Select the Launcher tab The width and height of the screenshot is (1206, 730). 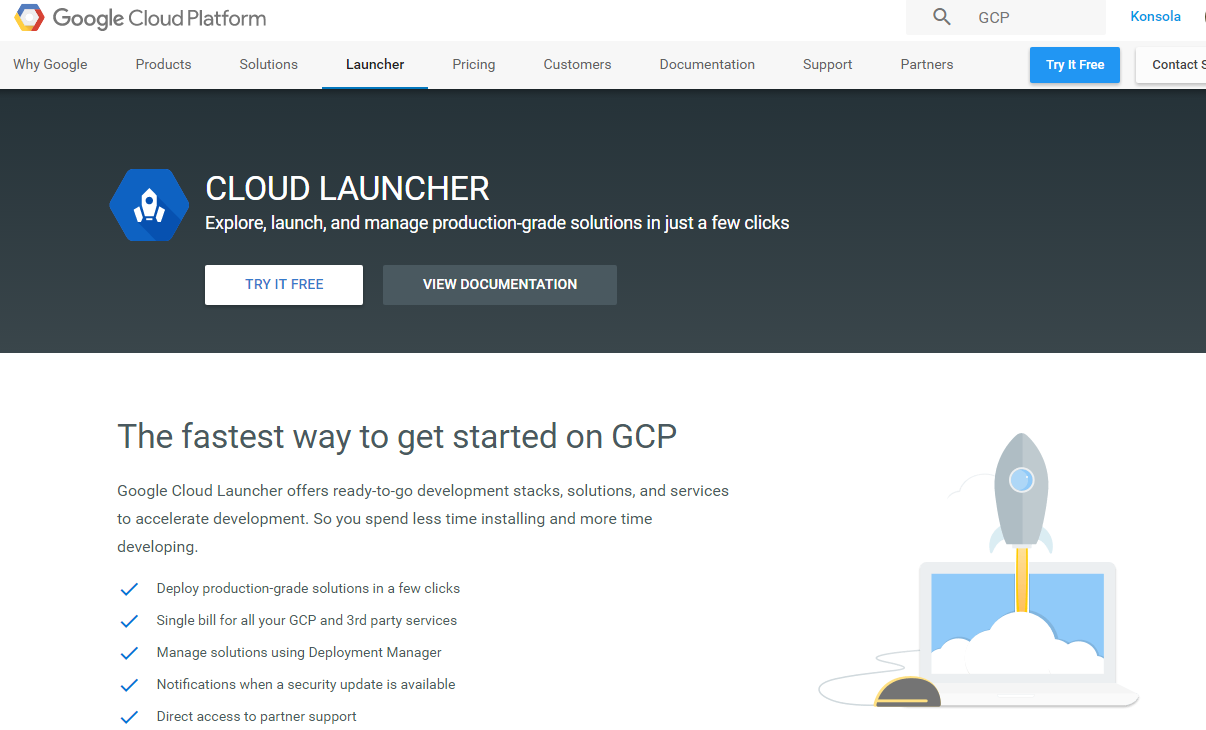coord(375,64)
